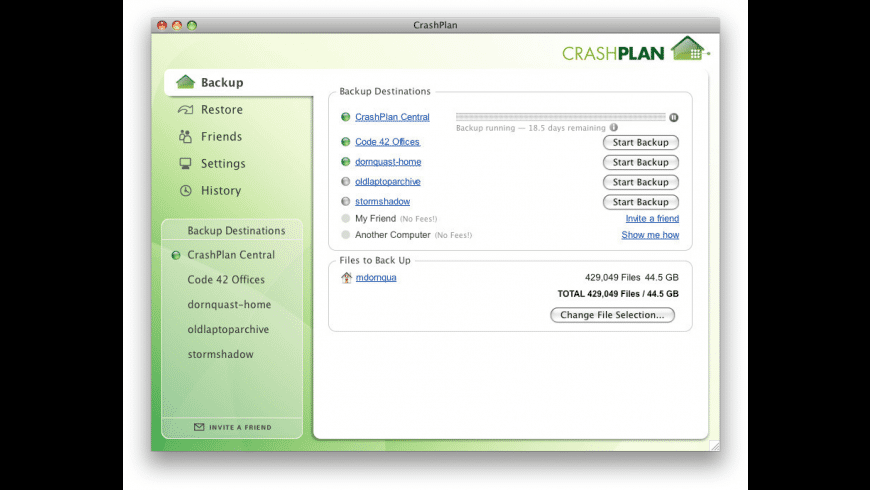
Task: Click INVITE A FRIEND at sidebar bottom
Action: coord(240,428)
